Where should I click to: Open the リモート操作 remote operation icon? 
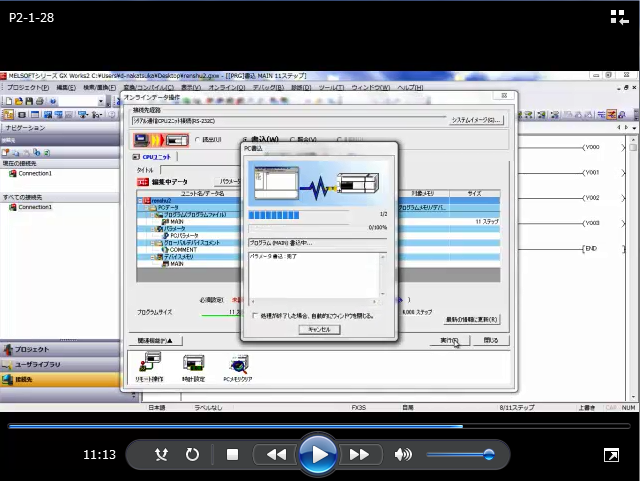[151, 368]
